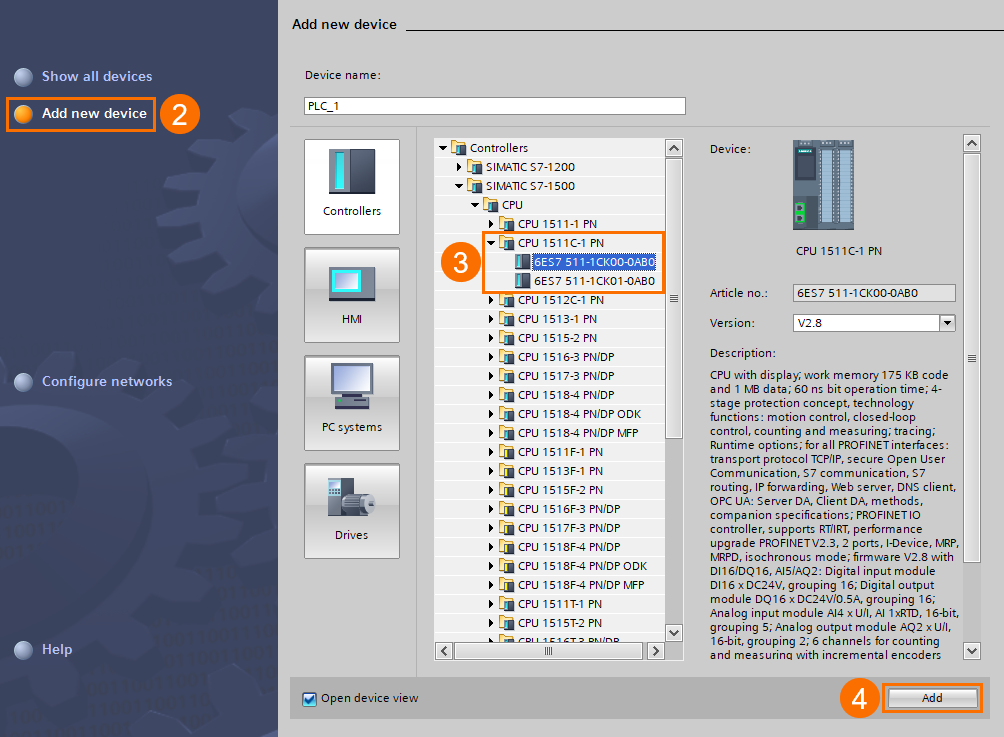Click module icon of 6ES7 511-1CK00-0AB0
Screen dimensions: 1004x737
point(522,262)
